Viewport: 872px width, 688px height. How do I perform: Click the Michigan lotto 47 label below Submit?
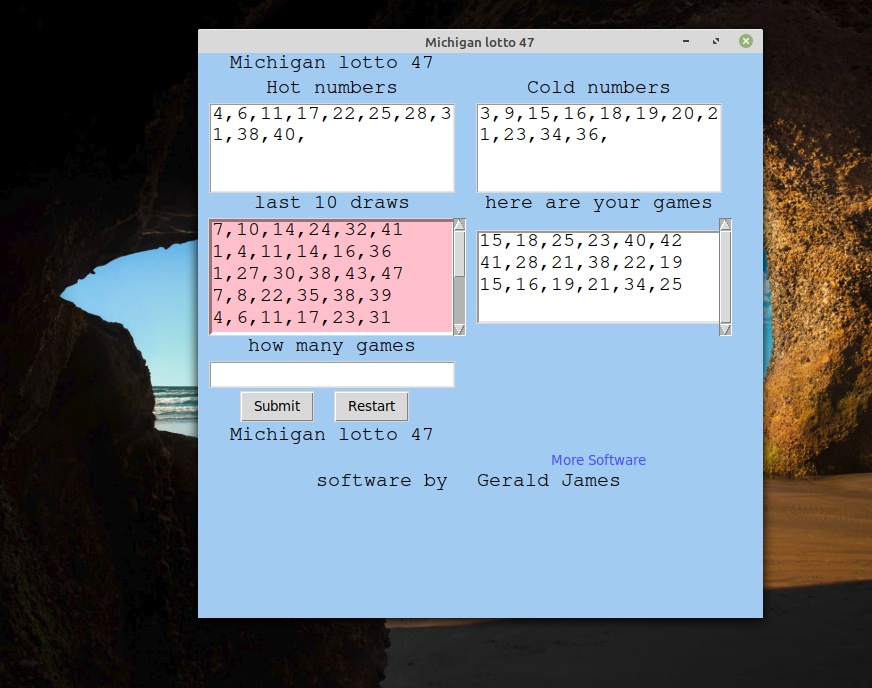coord(331,434)
